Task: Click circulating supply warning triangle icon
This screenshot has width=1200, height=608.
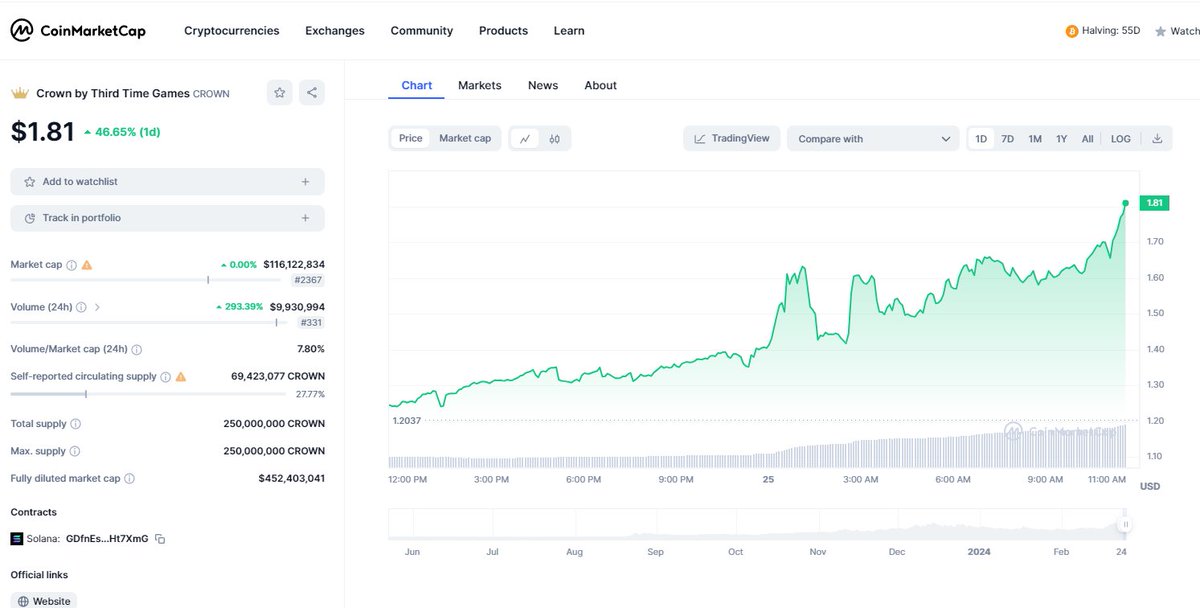Action: point(181,377)
